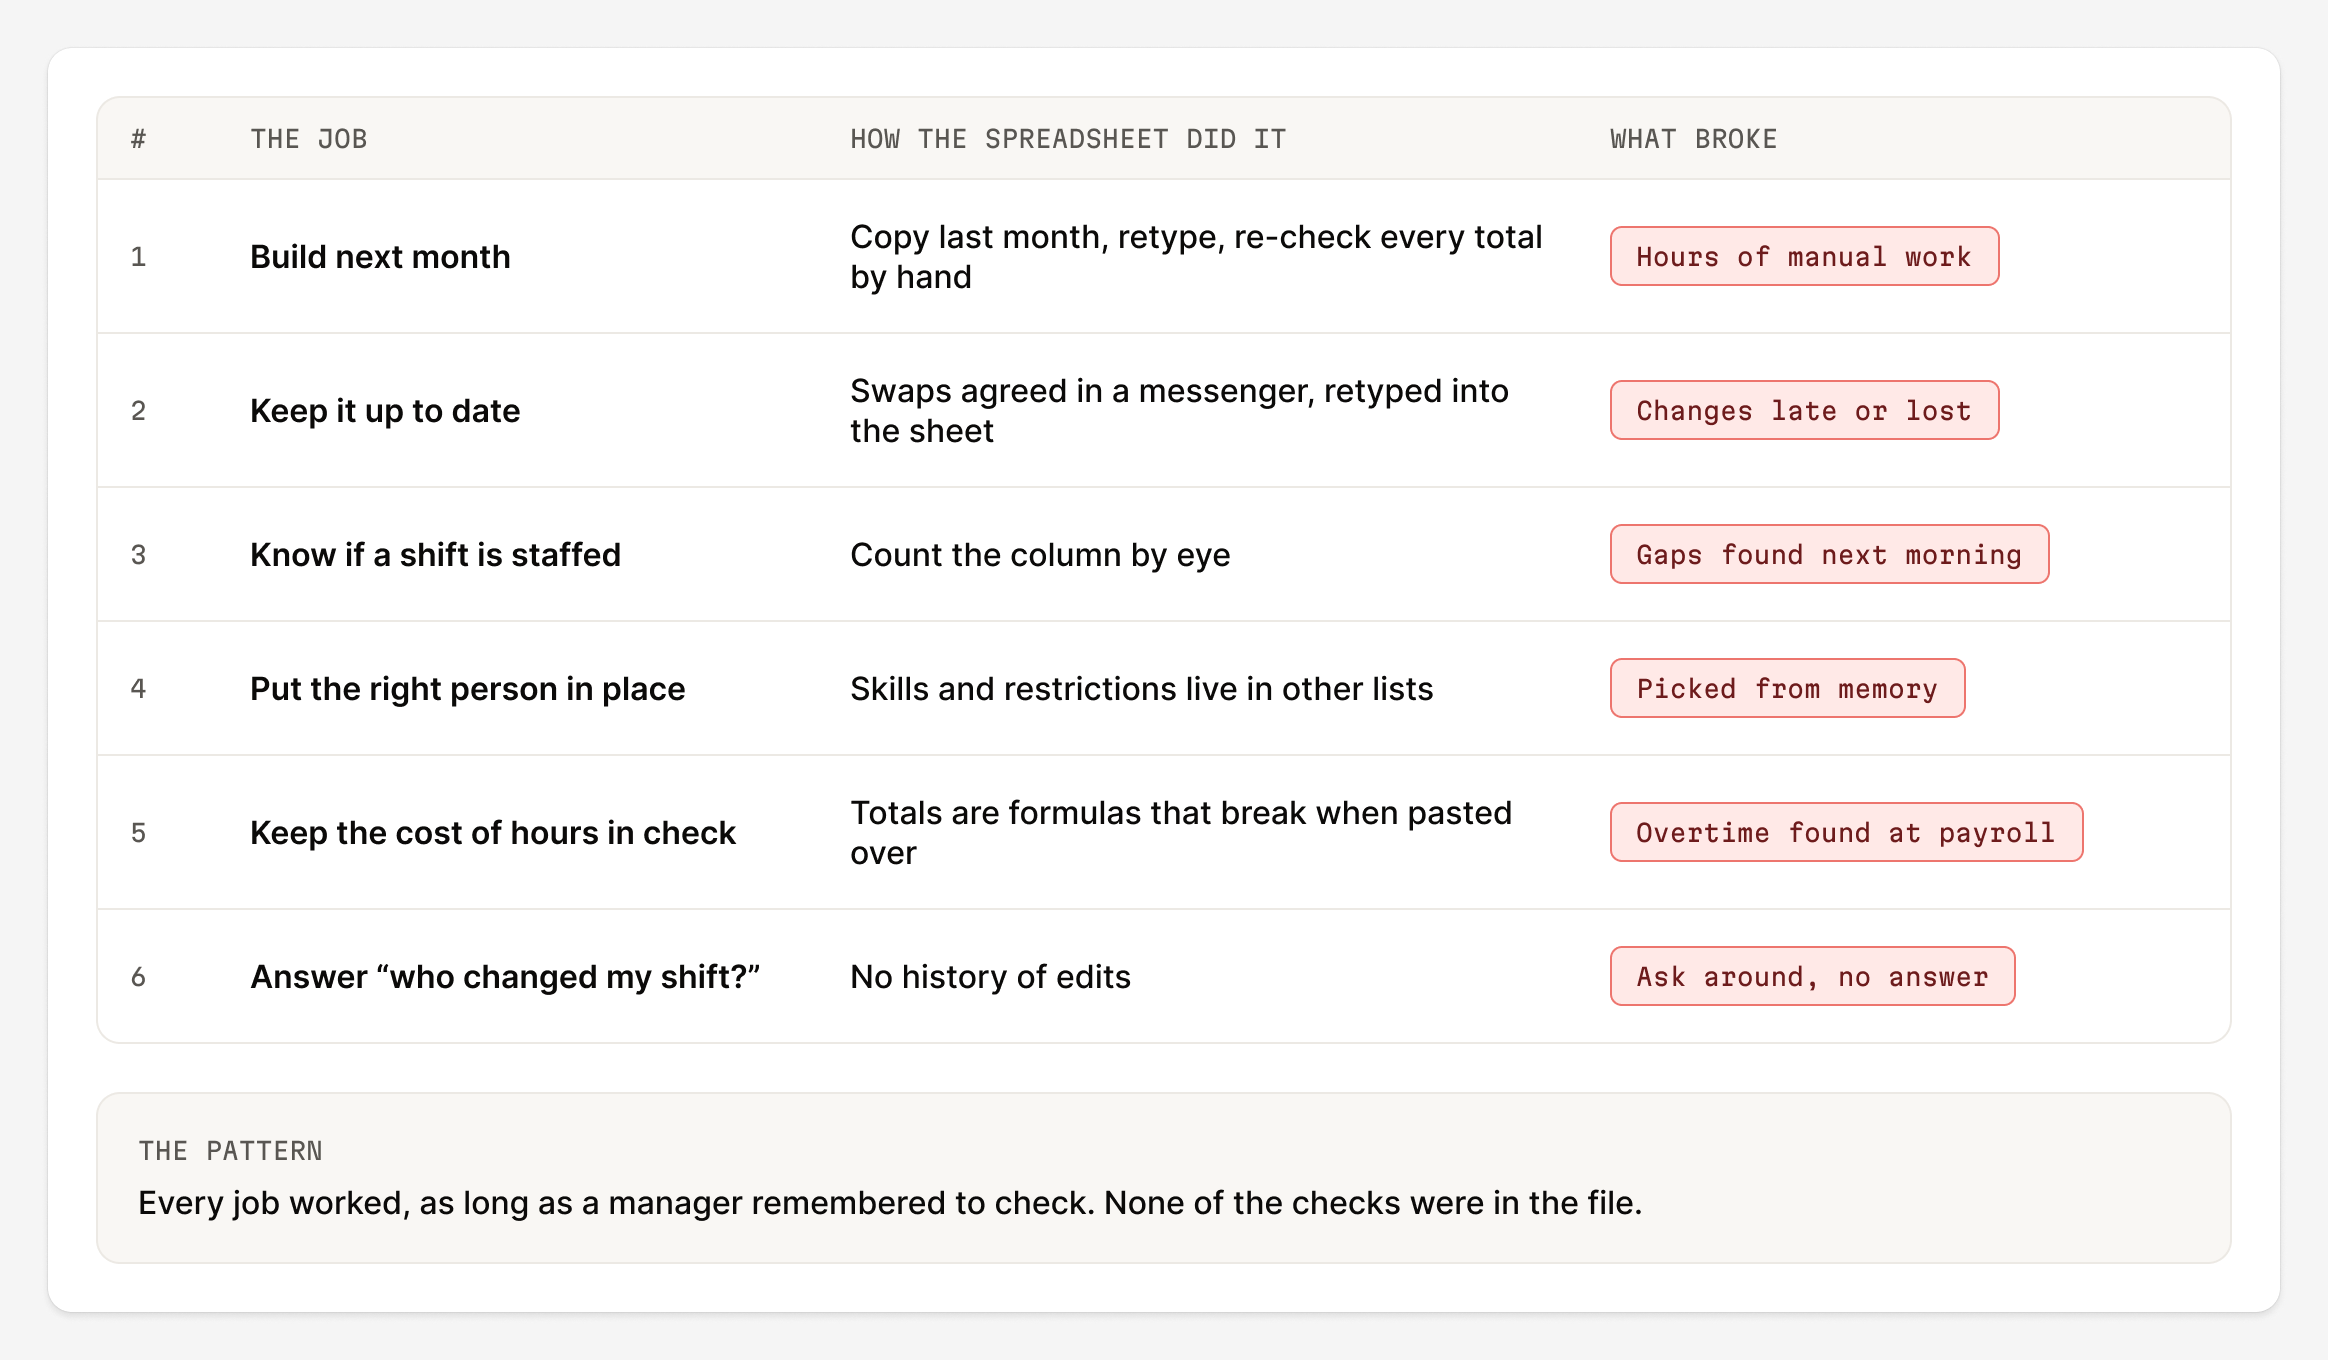The image size is (2328, 1360).
Task: Click 'Count the column by eye' text
Action: pos(1040,555)
